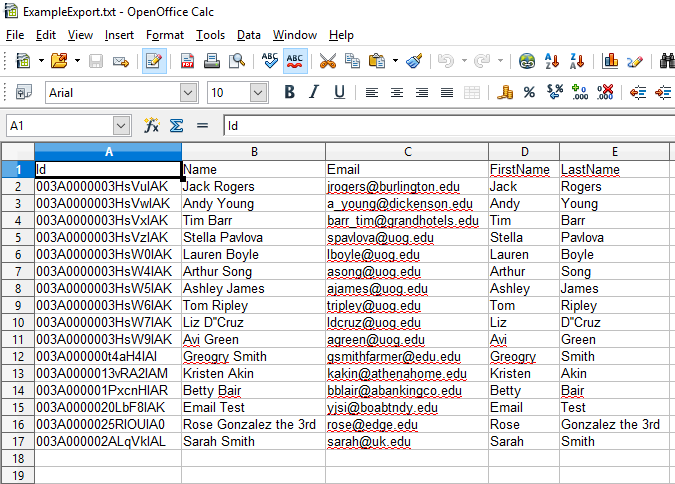
Task: Expand the Undo history dropdown arrow
Action: coord(464,61)
